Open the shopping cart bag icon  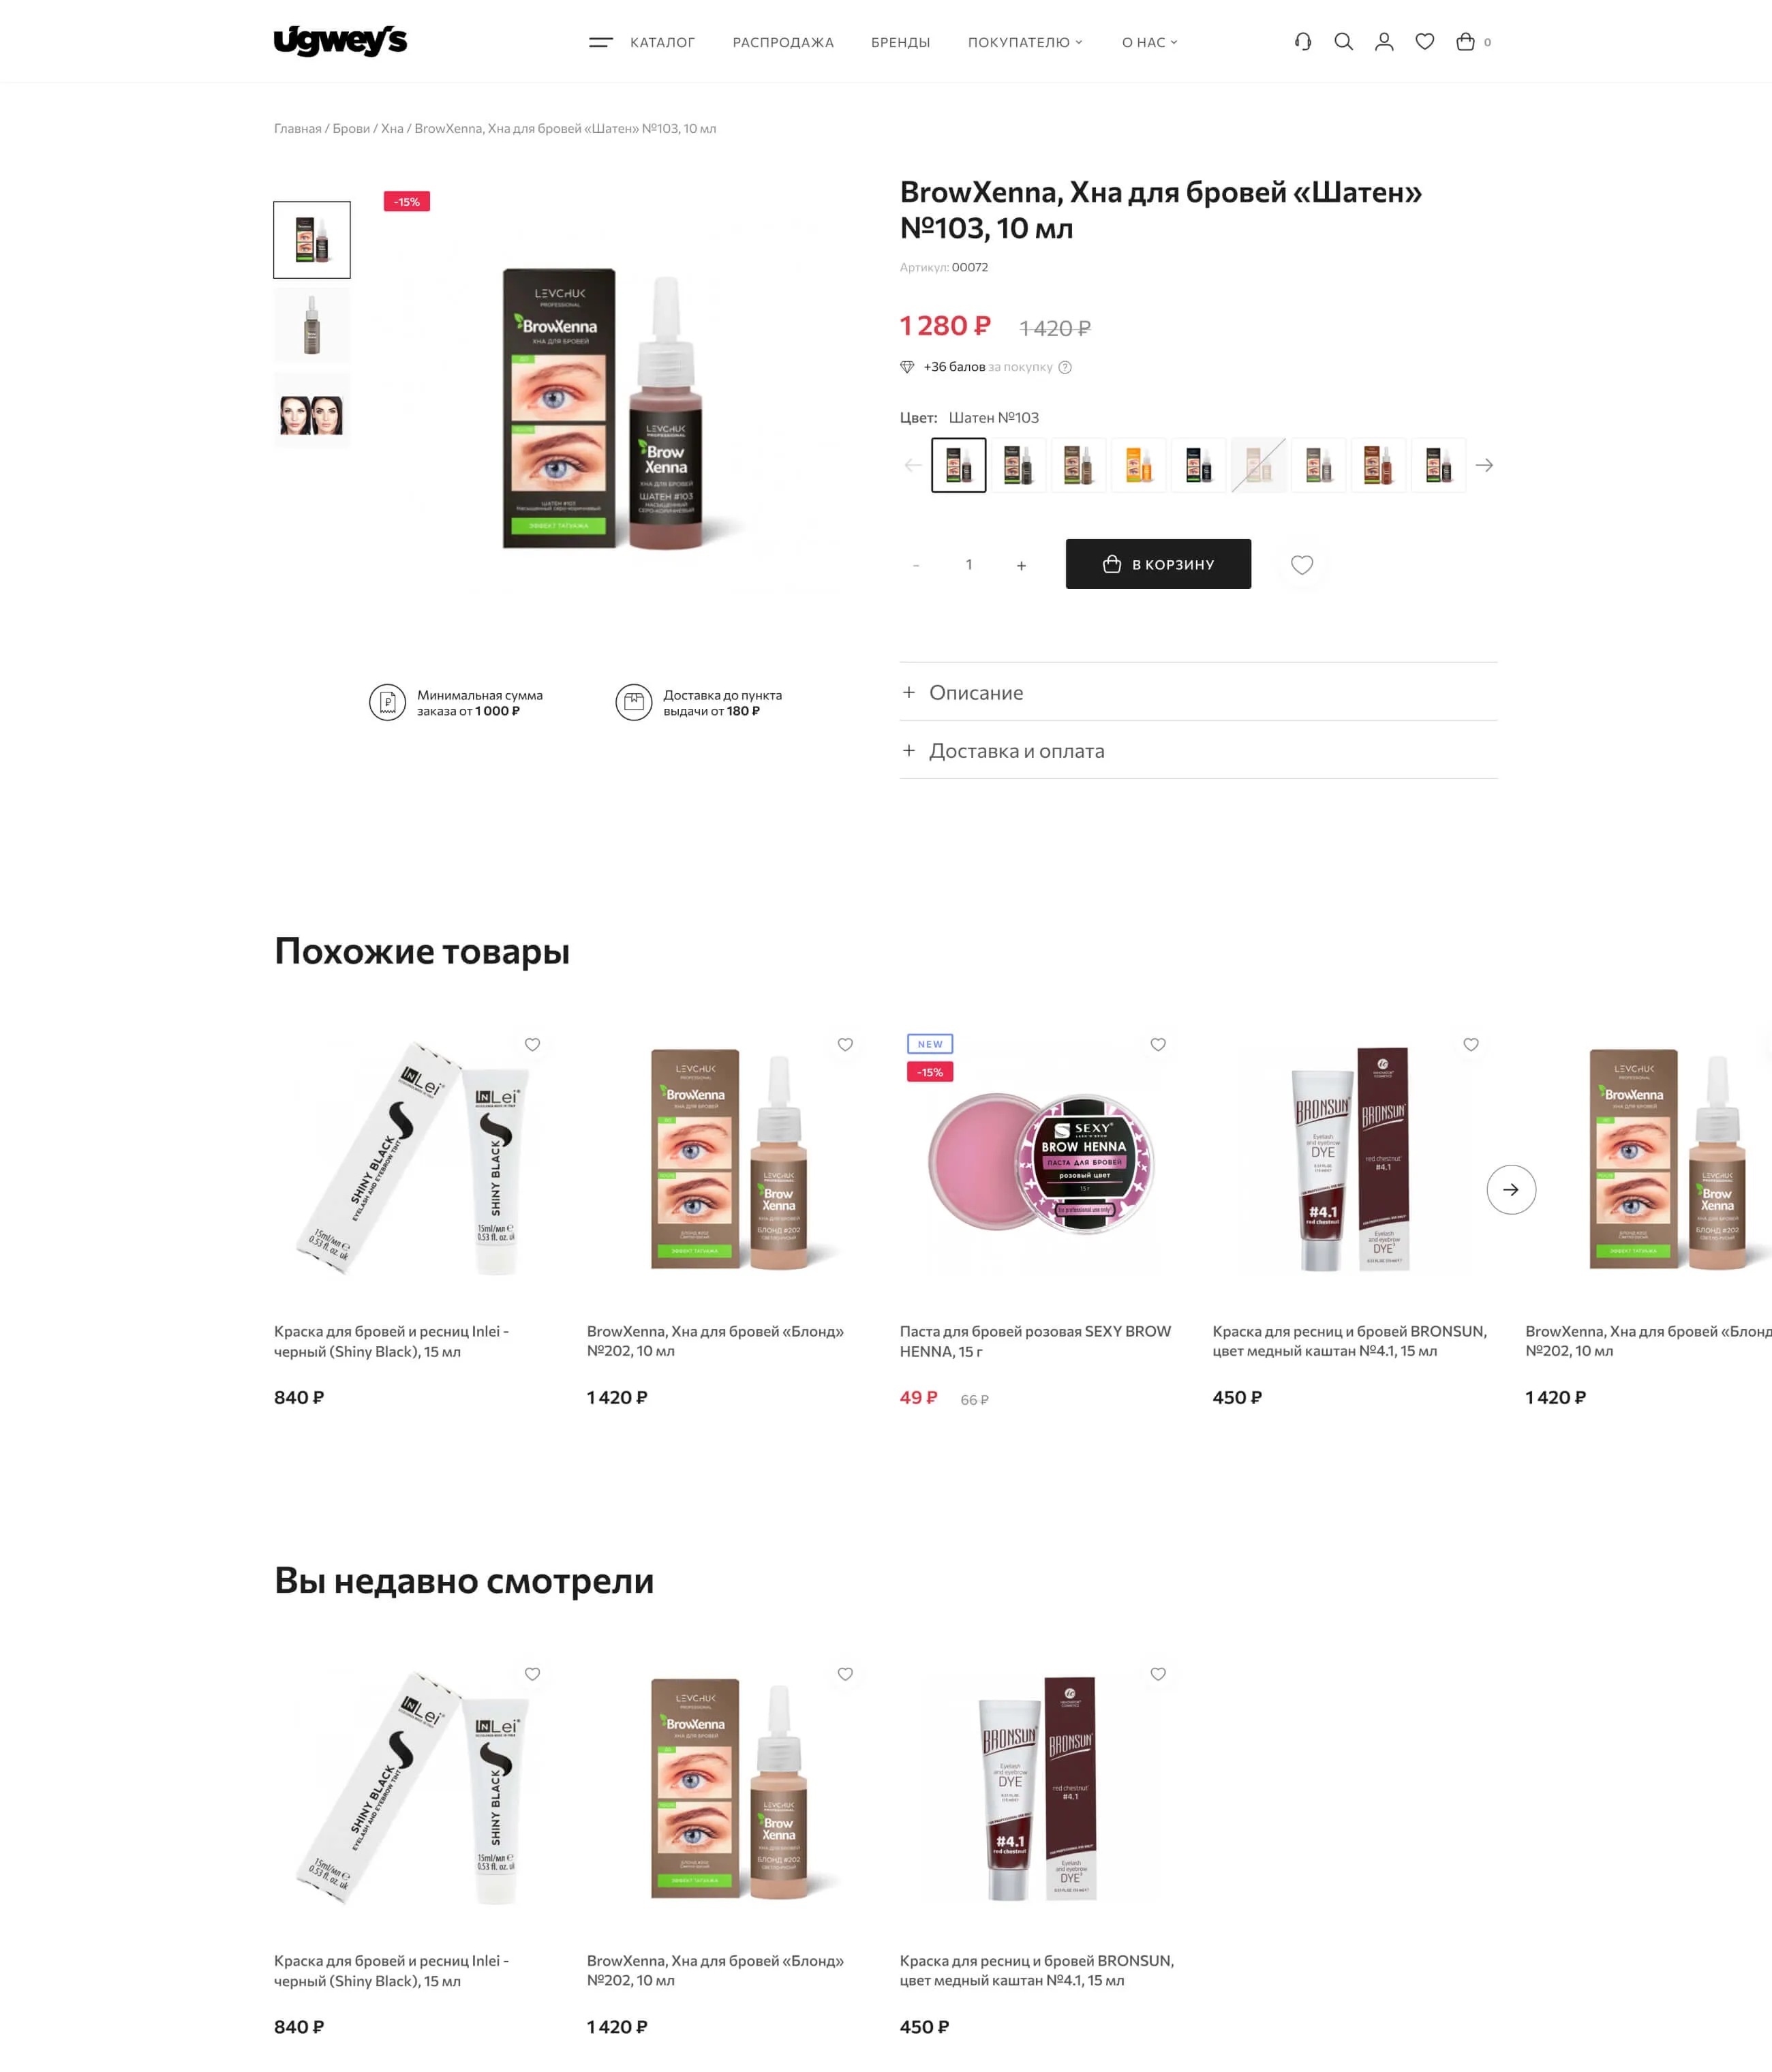[1465, 42]
